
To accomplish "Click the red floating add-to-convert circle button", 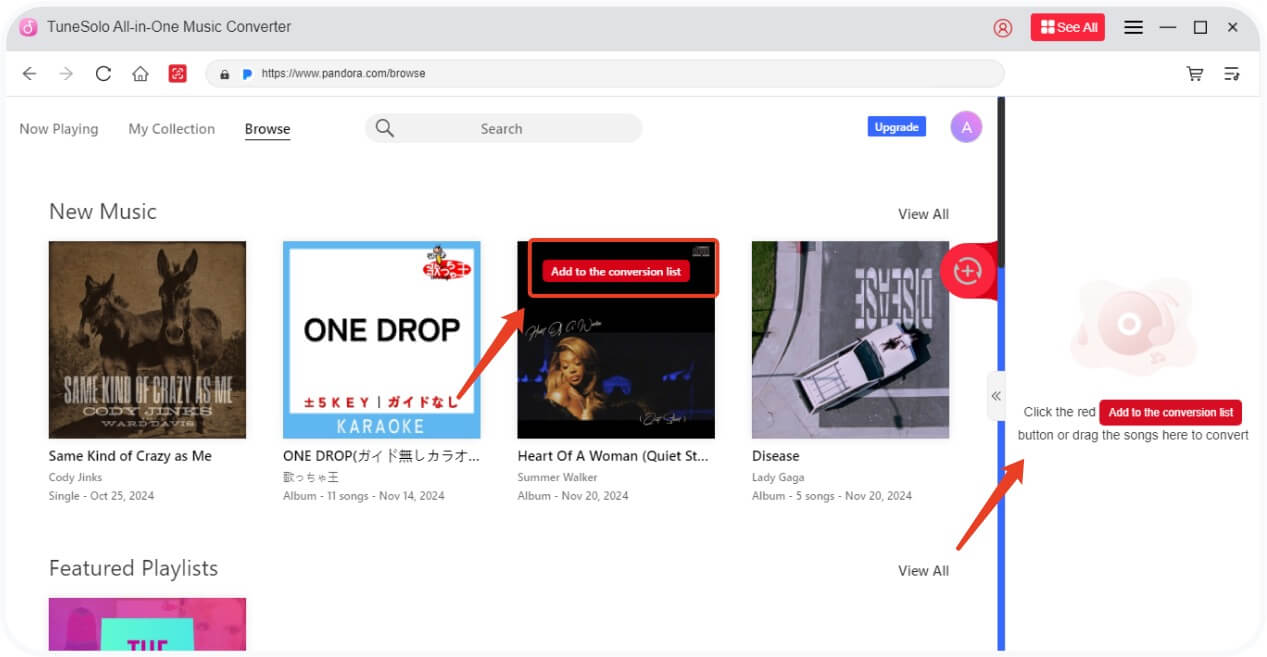I will click(x=967, y=271).
